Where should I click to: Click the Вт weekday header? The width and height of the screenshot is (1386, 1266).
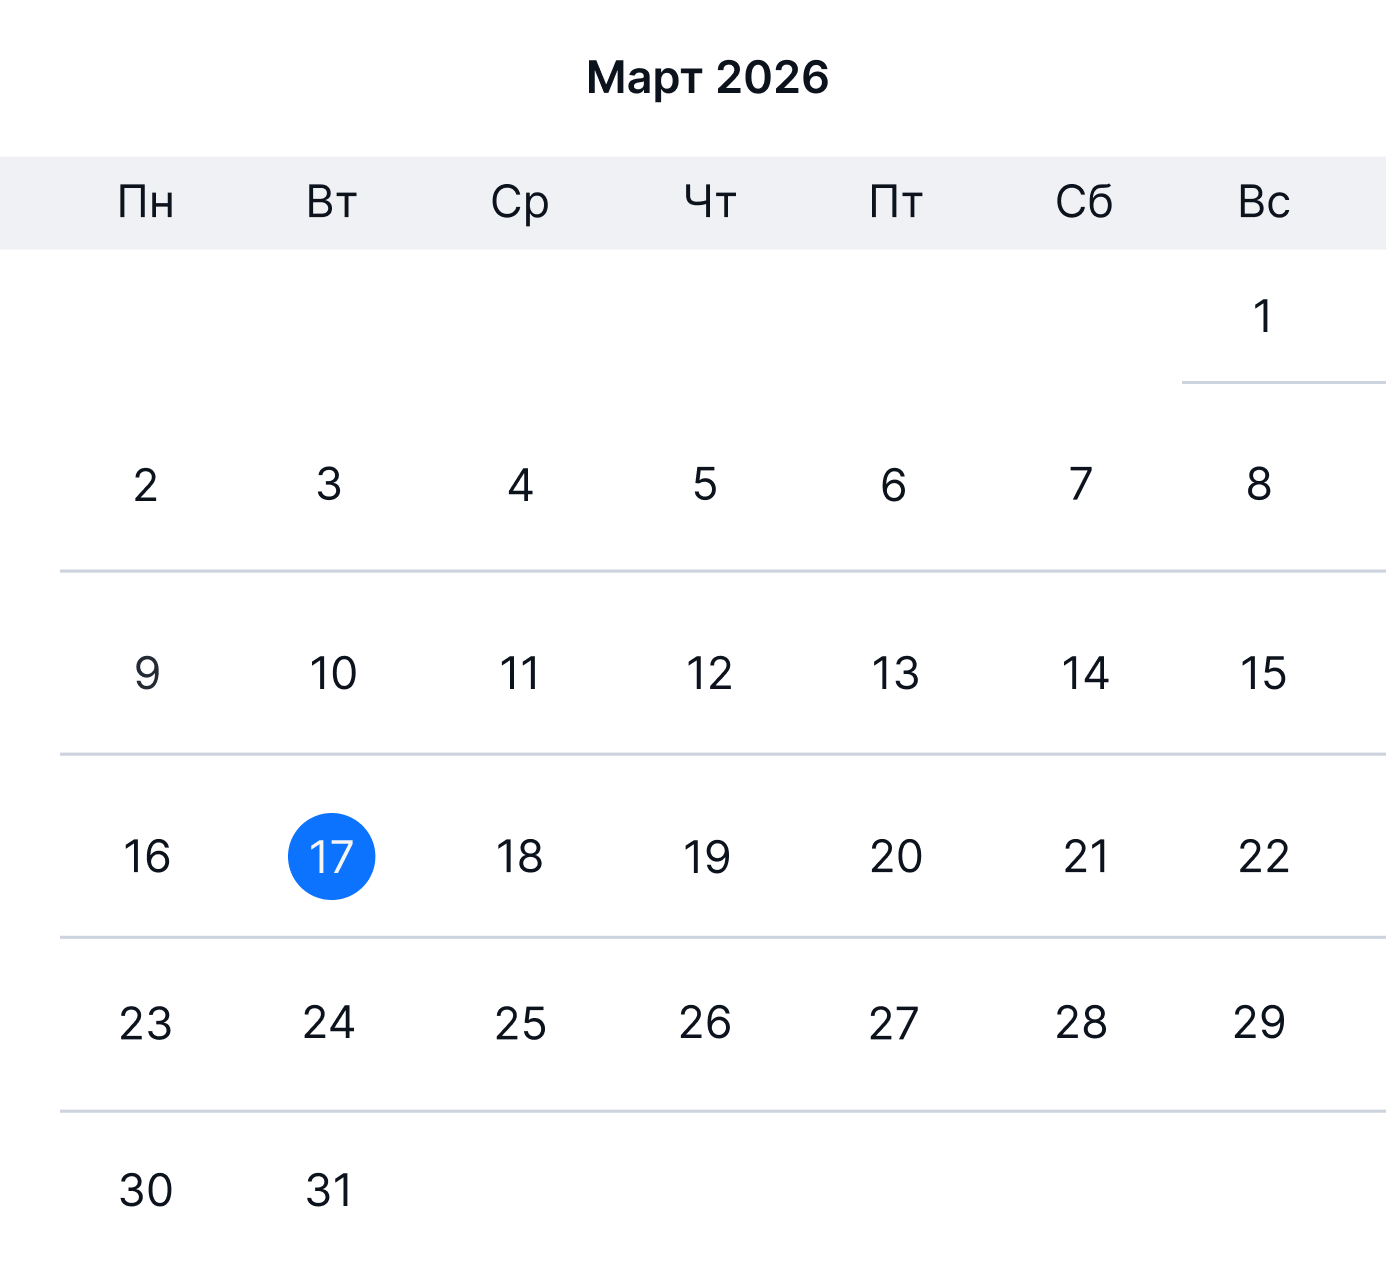tap(331, 202)
